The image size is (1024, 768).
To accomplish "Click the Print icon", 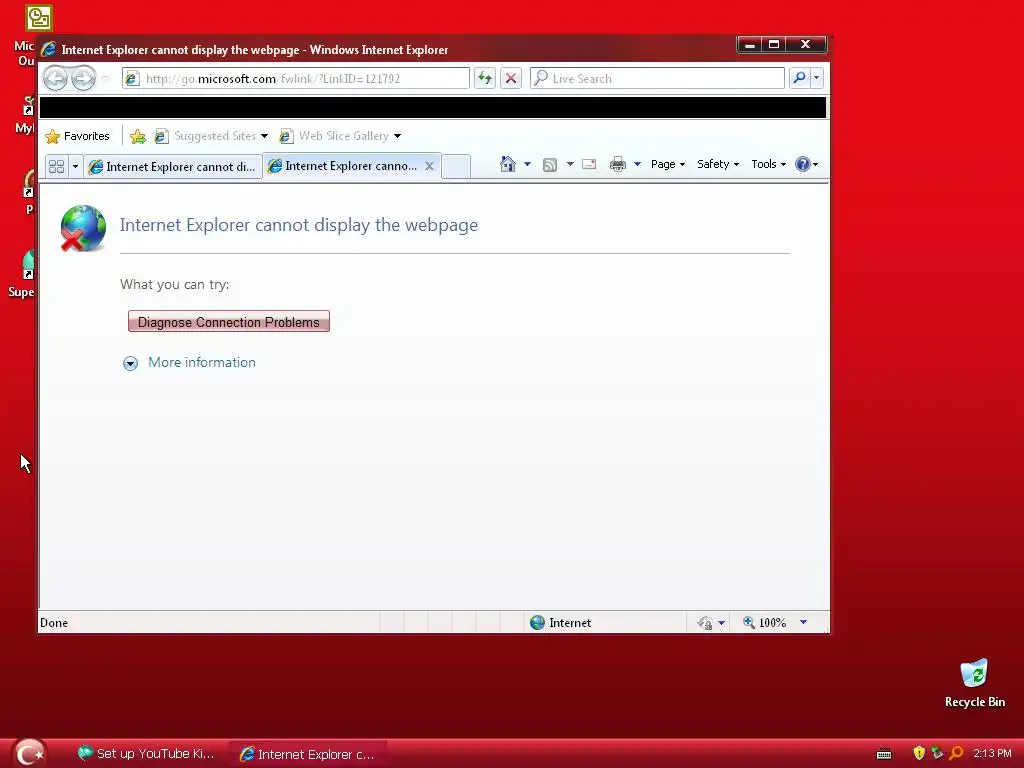I will click(617, 164).
